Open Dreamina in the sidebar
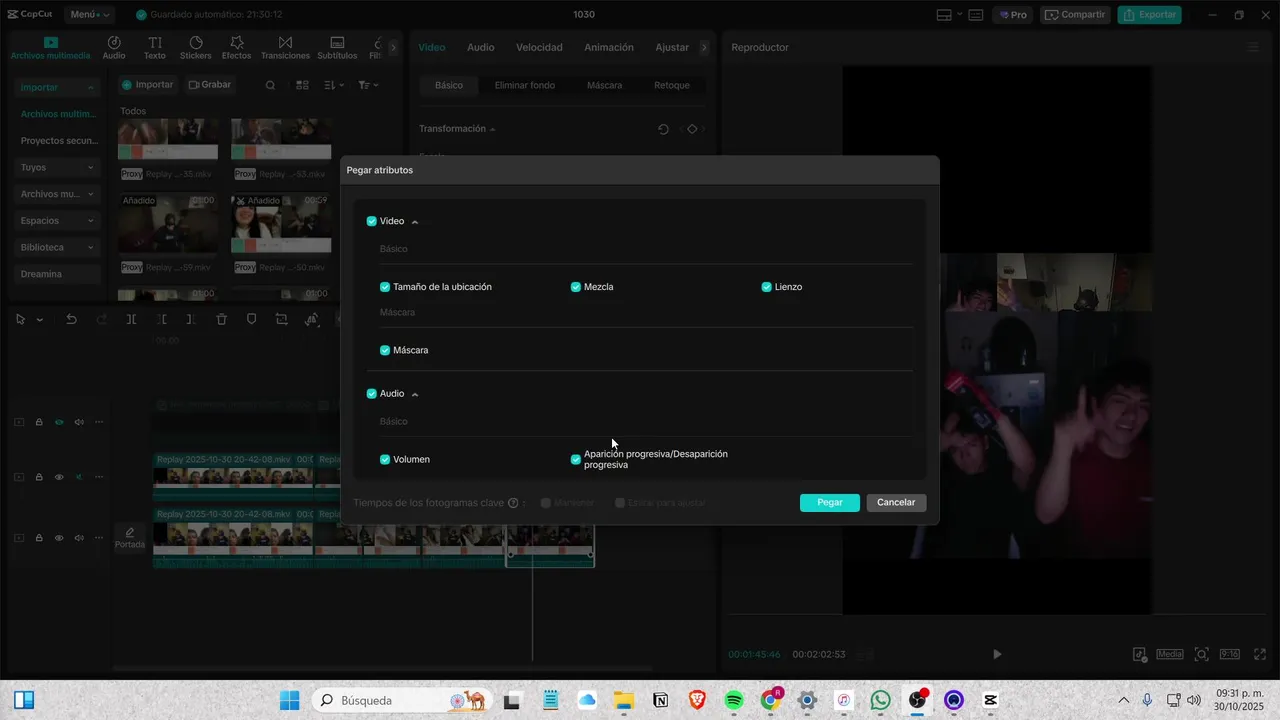 [58, 274]
